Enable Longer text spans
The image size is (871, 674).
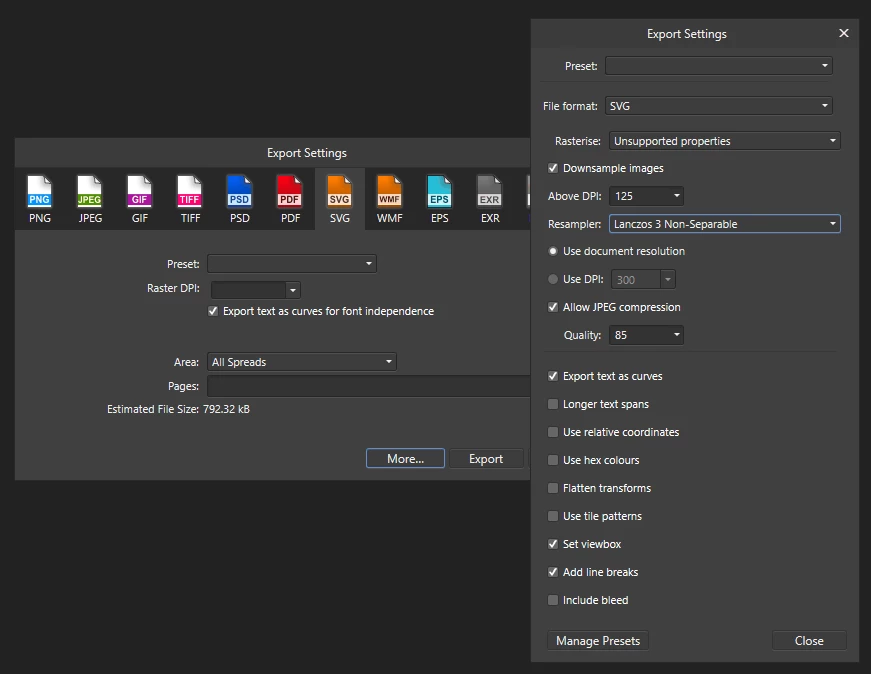tap(553, 404)
